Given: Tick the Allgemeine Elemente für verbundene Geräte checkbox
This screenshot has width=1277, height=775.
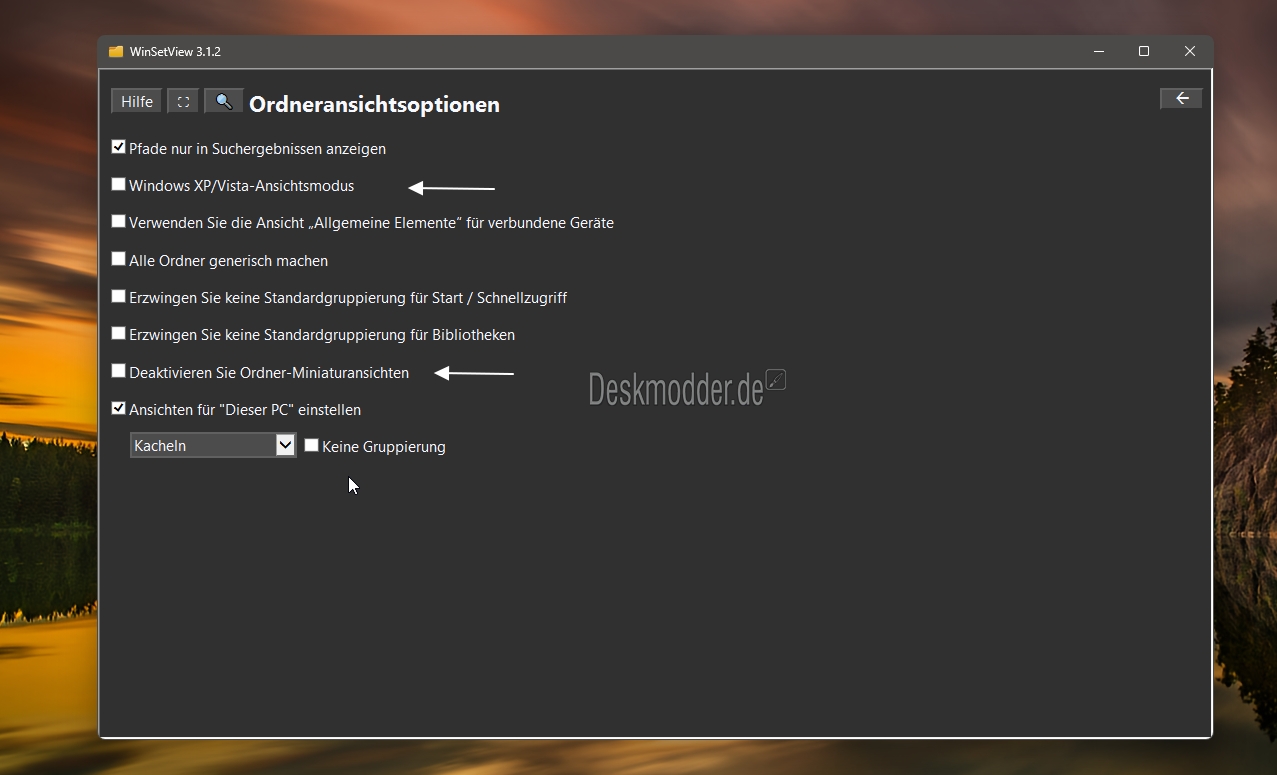Looking at the screenshot, I should pos(119,221).
